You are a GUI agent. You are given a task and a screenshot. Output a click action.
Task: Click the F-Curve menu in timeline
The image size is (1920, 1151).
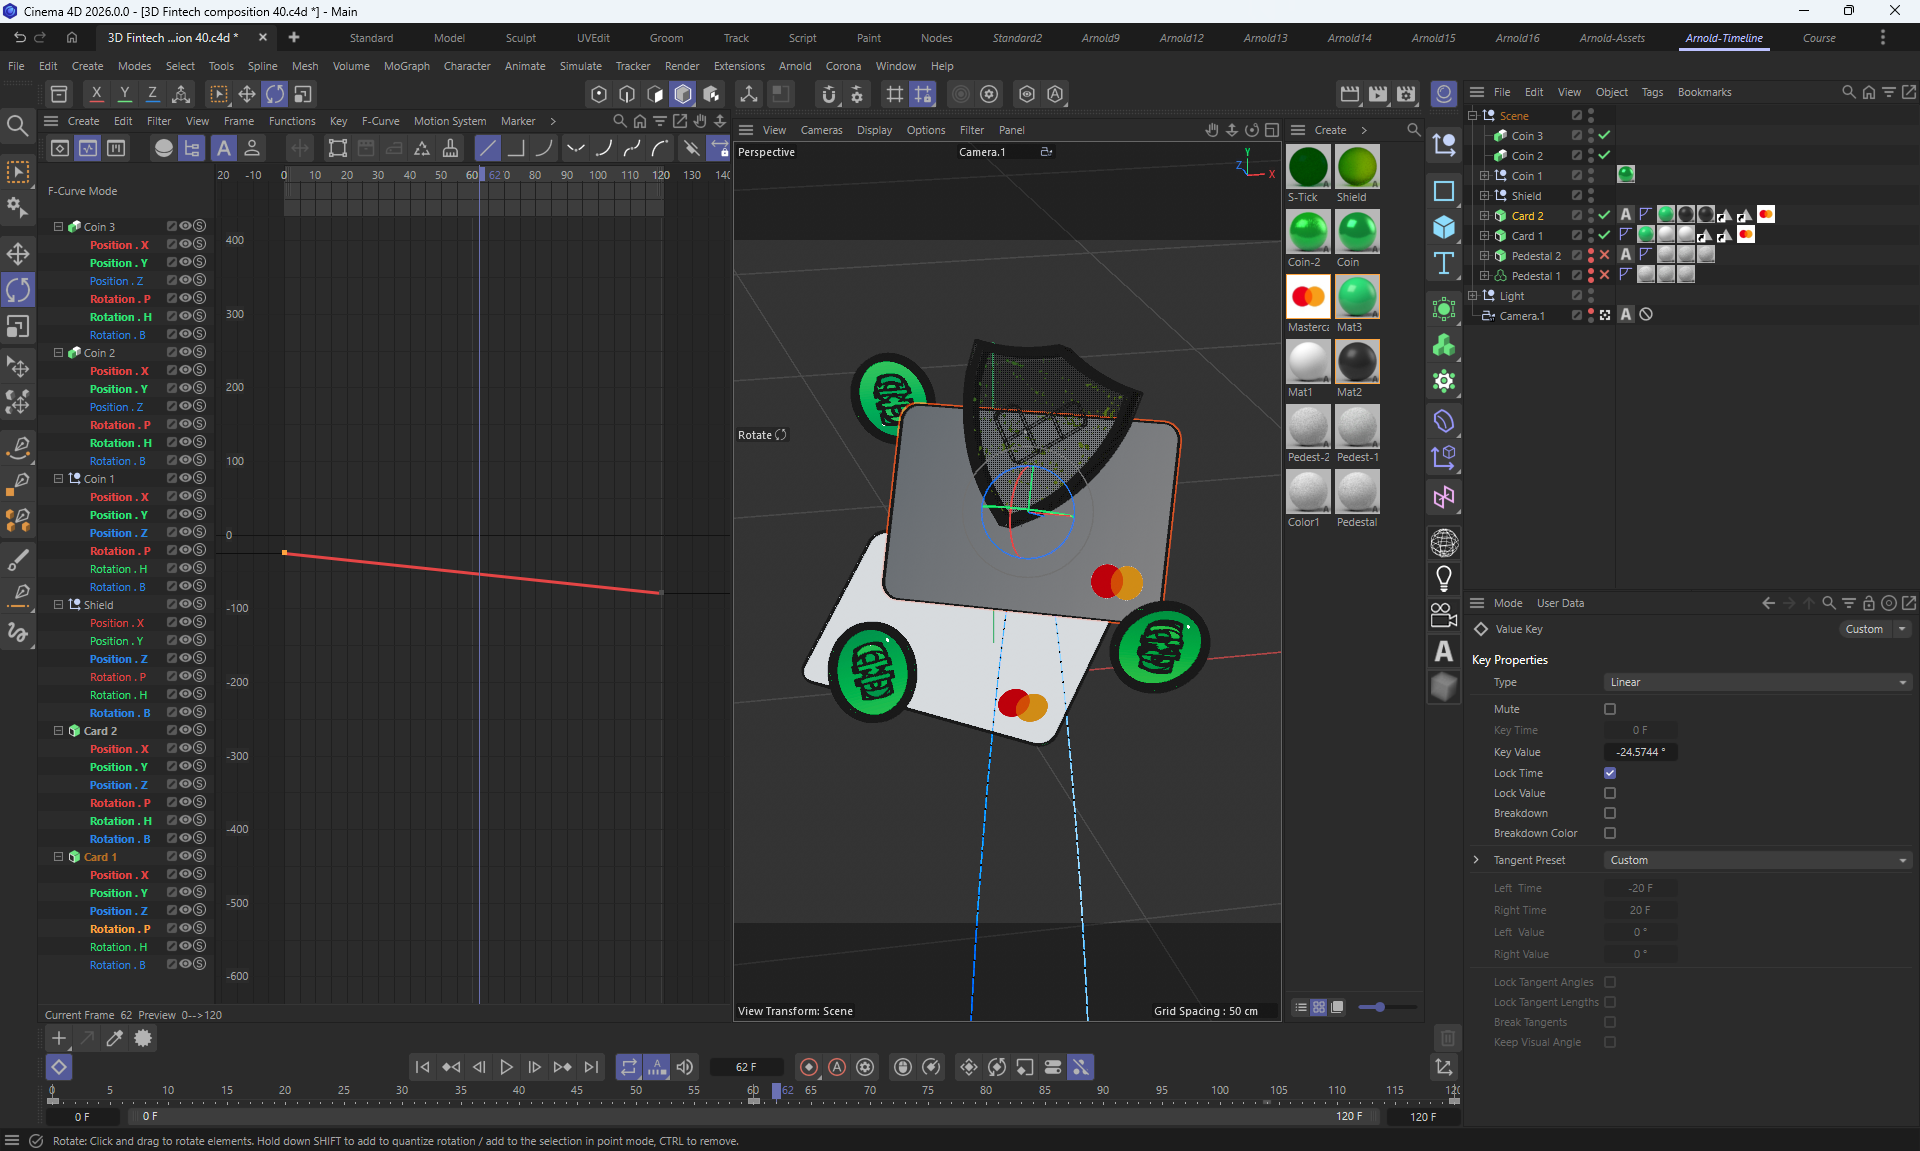point(380,121)
